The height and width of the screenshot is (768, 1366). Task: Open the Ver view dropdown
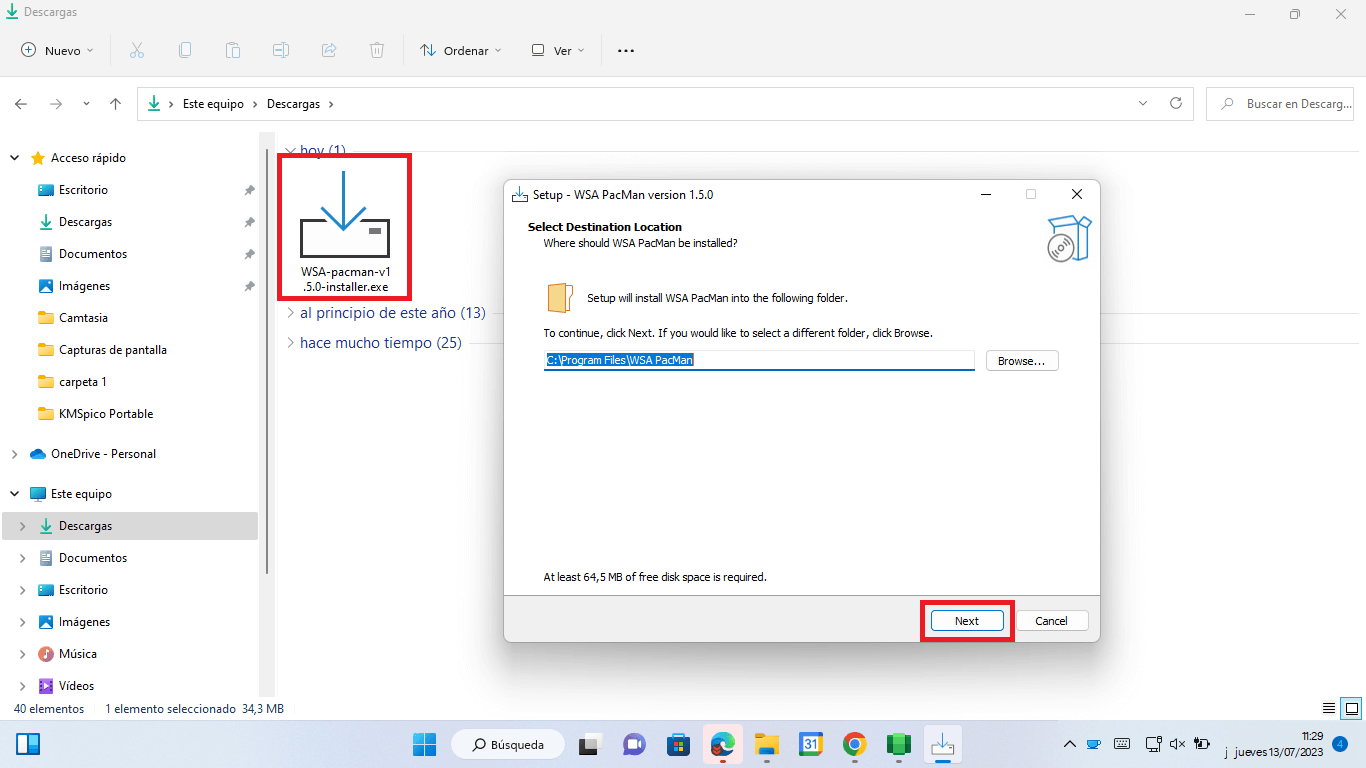click(558, 50)
